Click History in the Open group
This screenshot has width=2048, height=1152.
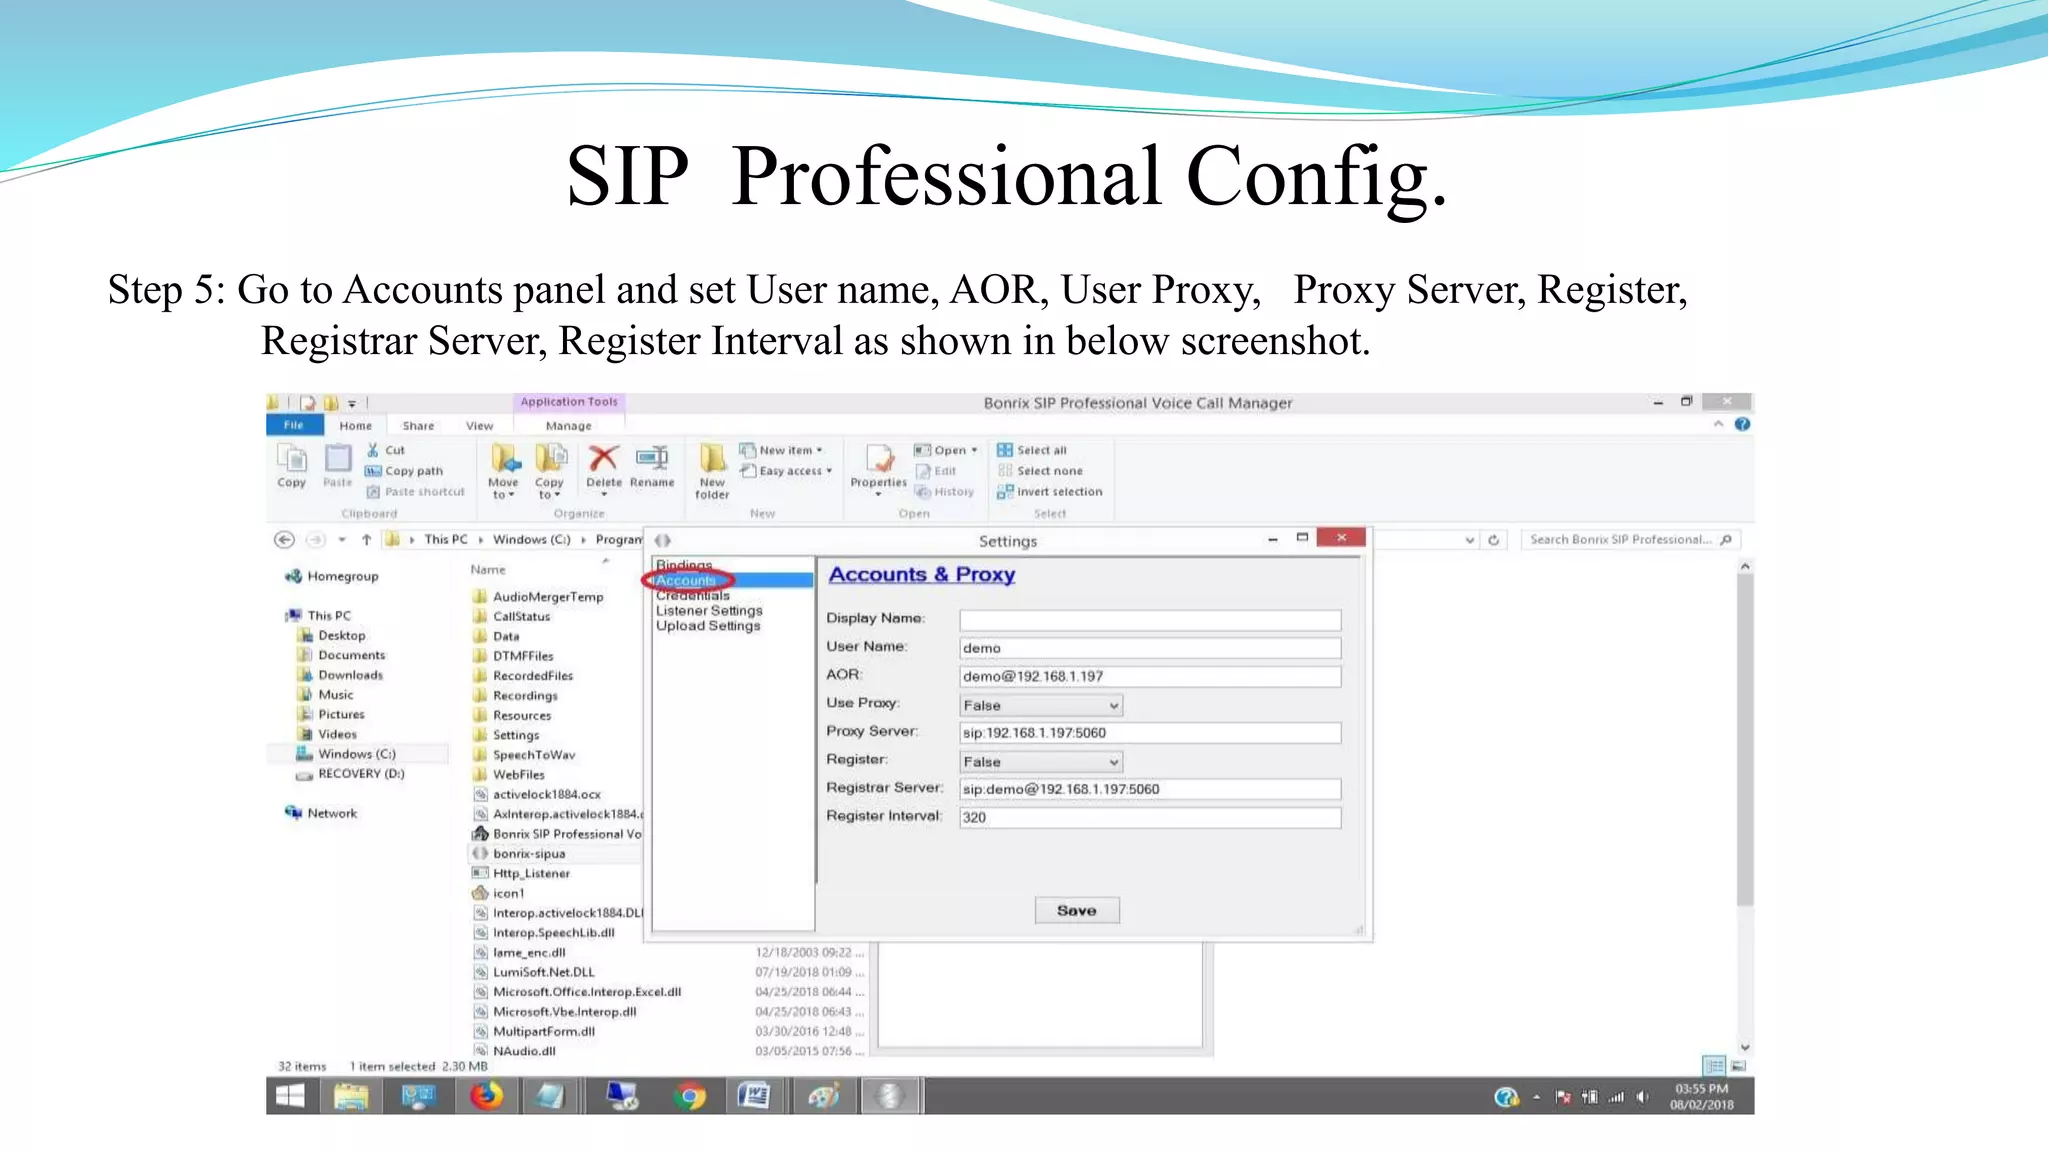click(944, 492)
